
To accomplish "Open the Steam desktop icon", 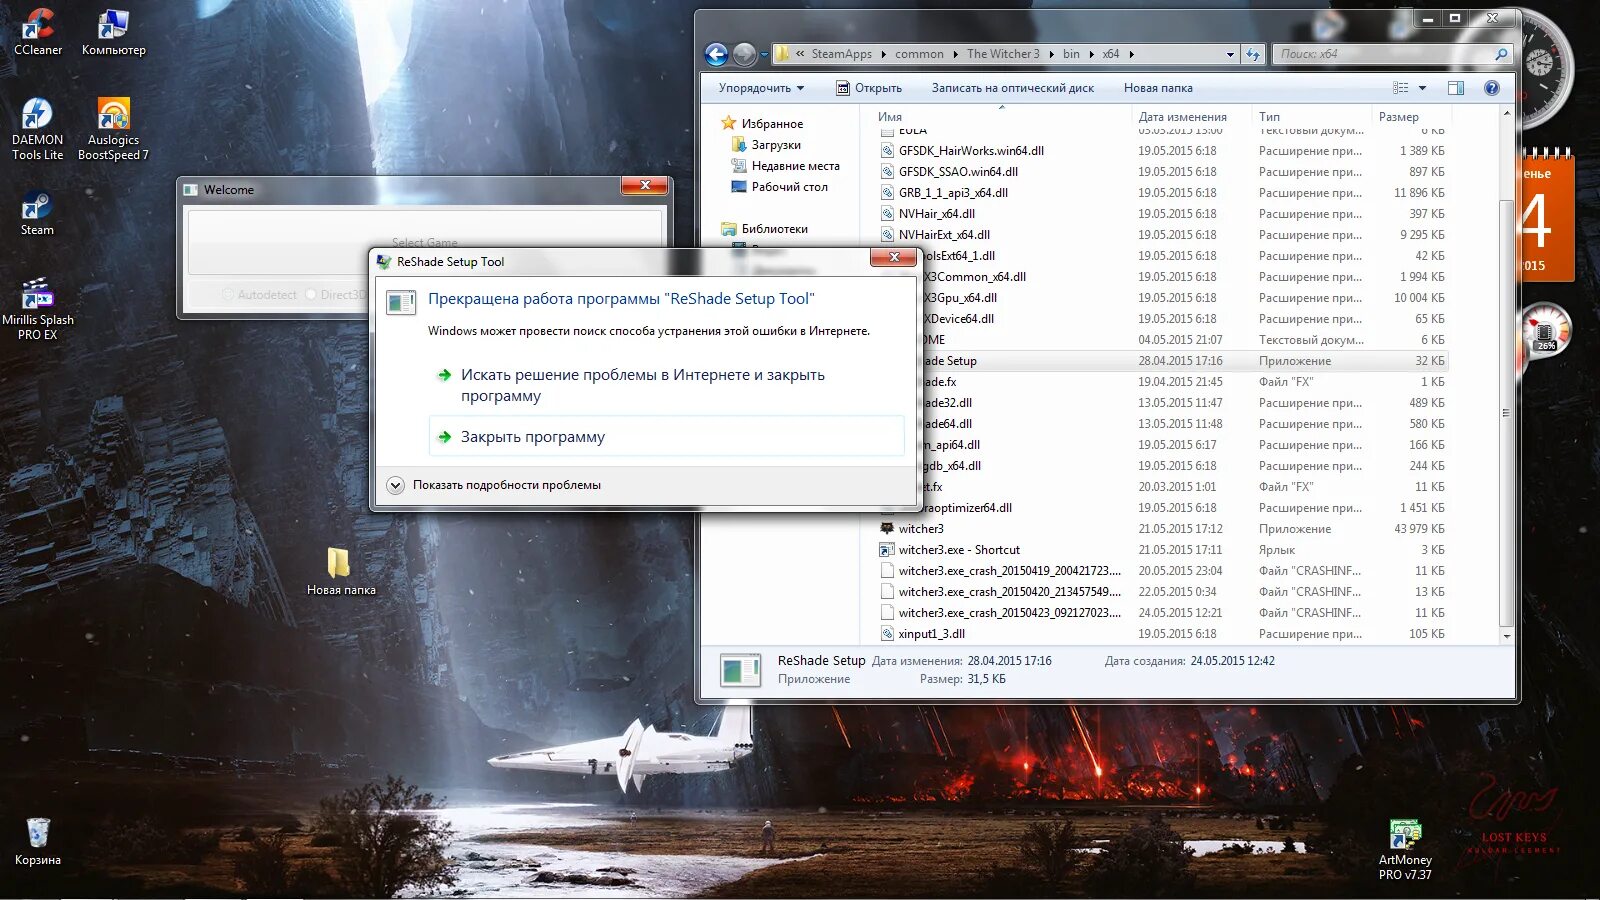I will [37, 214].
